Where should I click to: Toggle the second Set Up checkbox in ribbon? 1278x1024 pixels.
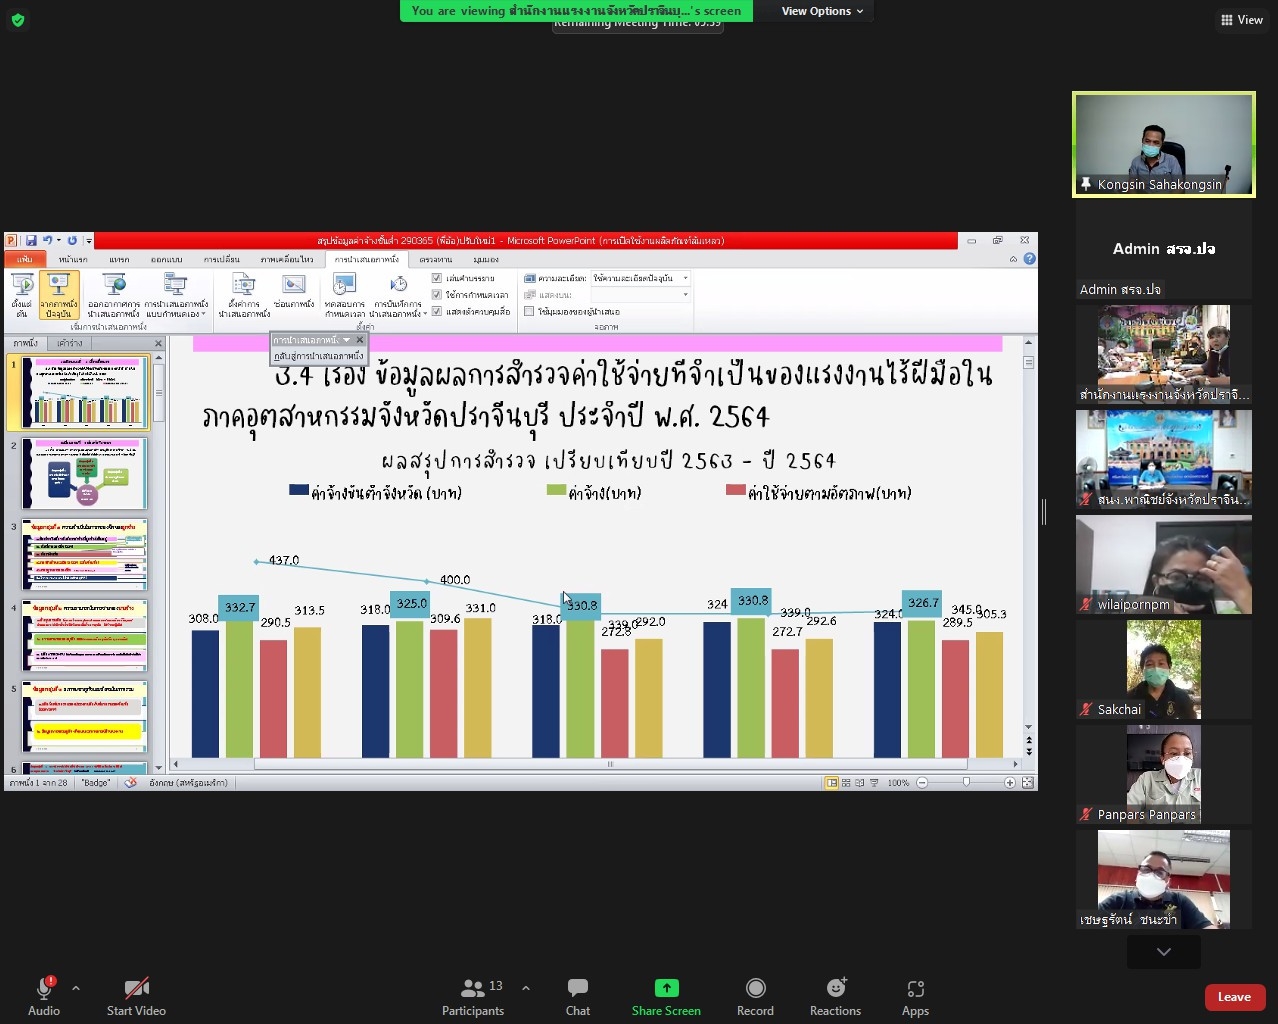[437, 295]
